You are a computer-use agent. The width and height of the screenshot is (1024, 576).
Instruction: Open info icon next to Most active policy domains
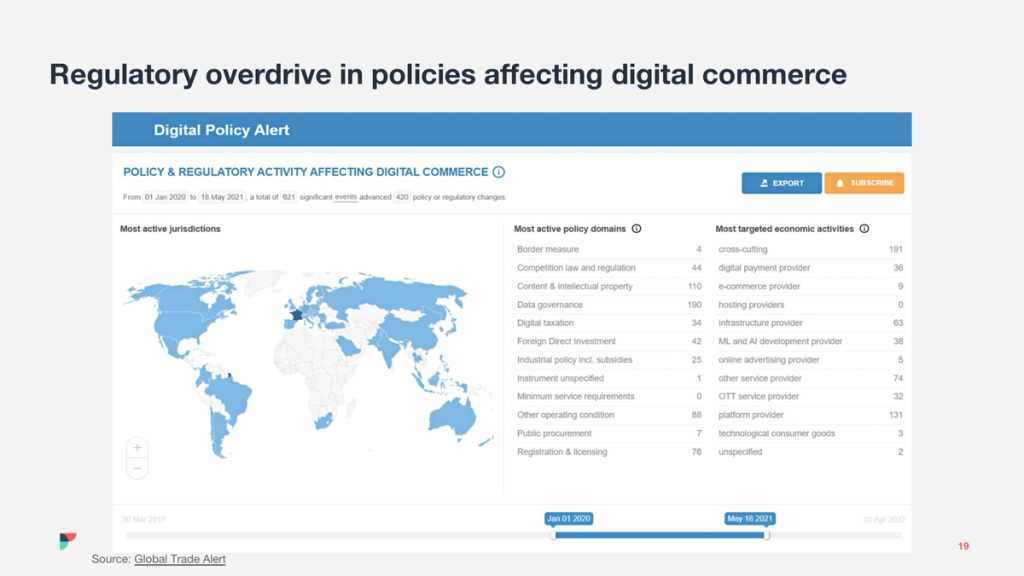pyautogui.click(x=637, y=229)
